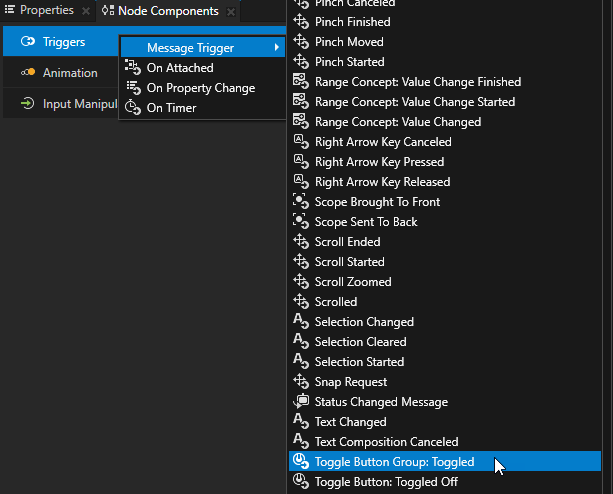The image size is (613, 494).
Task: Open the Message Trigger submenu
Action: click(203, 47)
